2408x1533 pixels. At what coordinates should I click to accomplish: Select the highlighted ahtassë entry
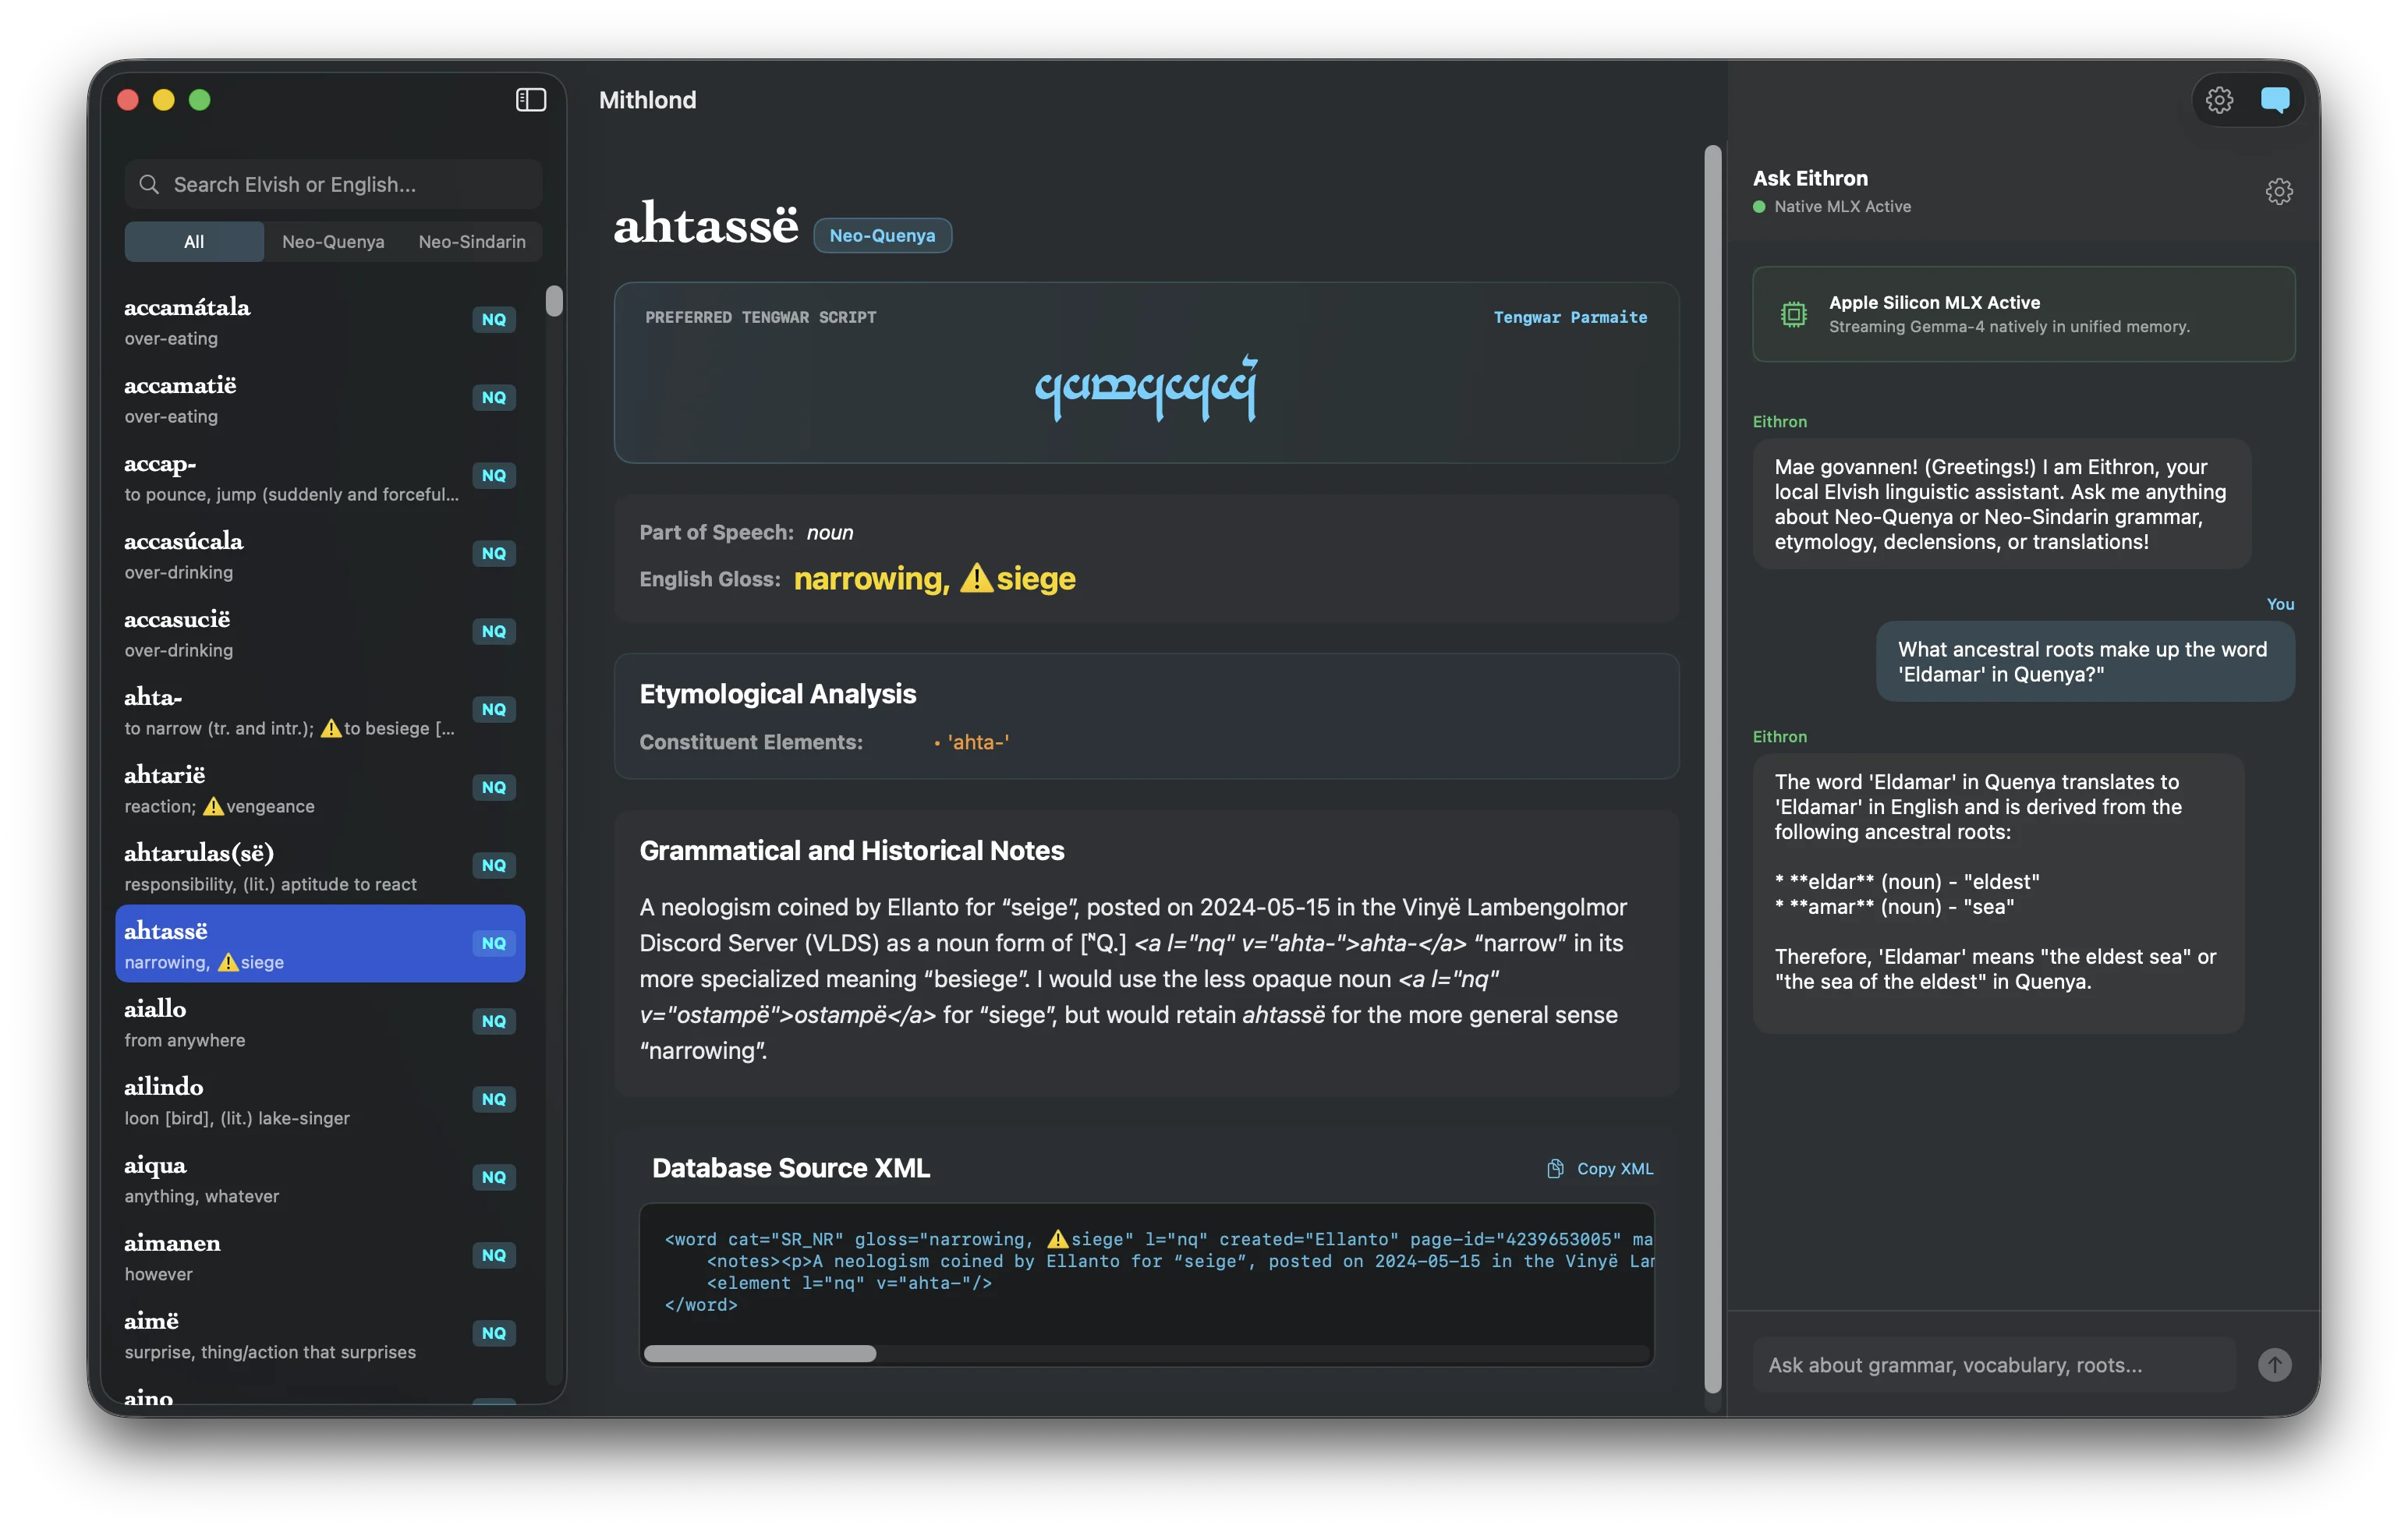tap(320, 943)
